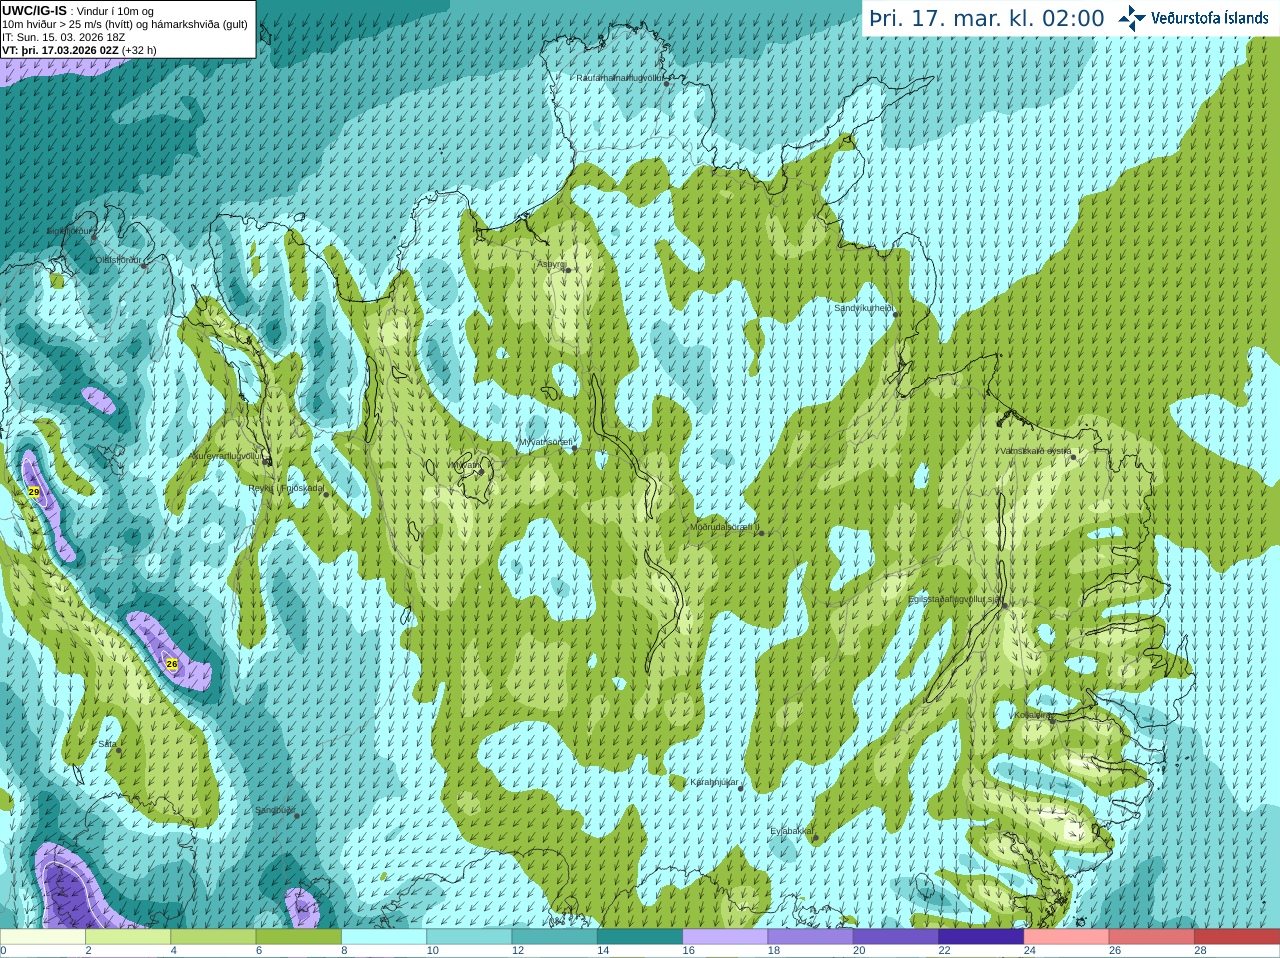Pick the 10–12 m/s legend swatch
The height and width of the screenshot is (958, 1280).
469,937
